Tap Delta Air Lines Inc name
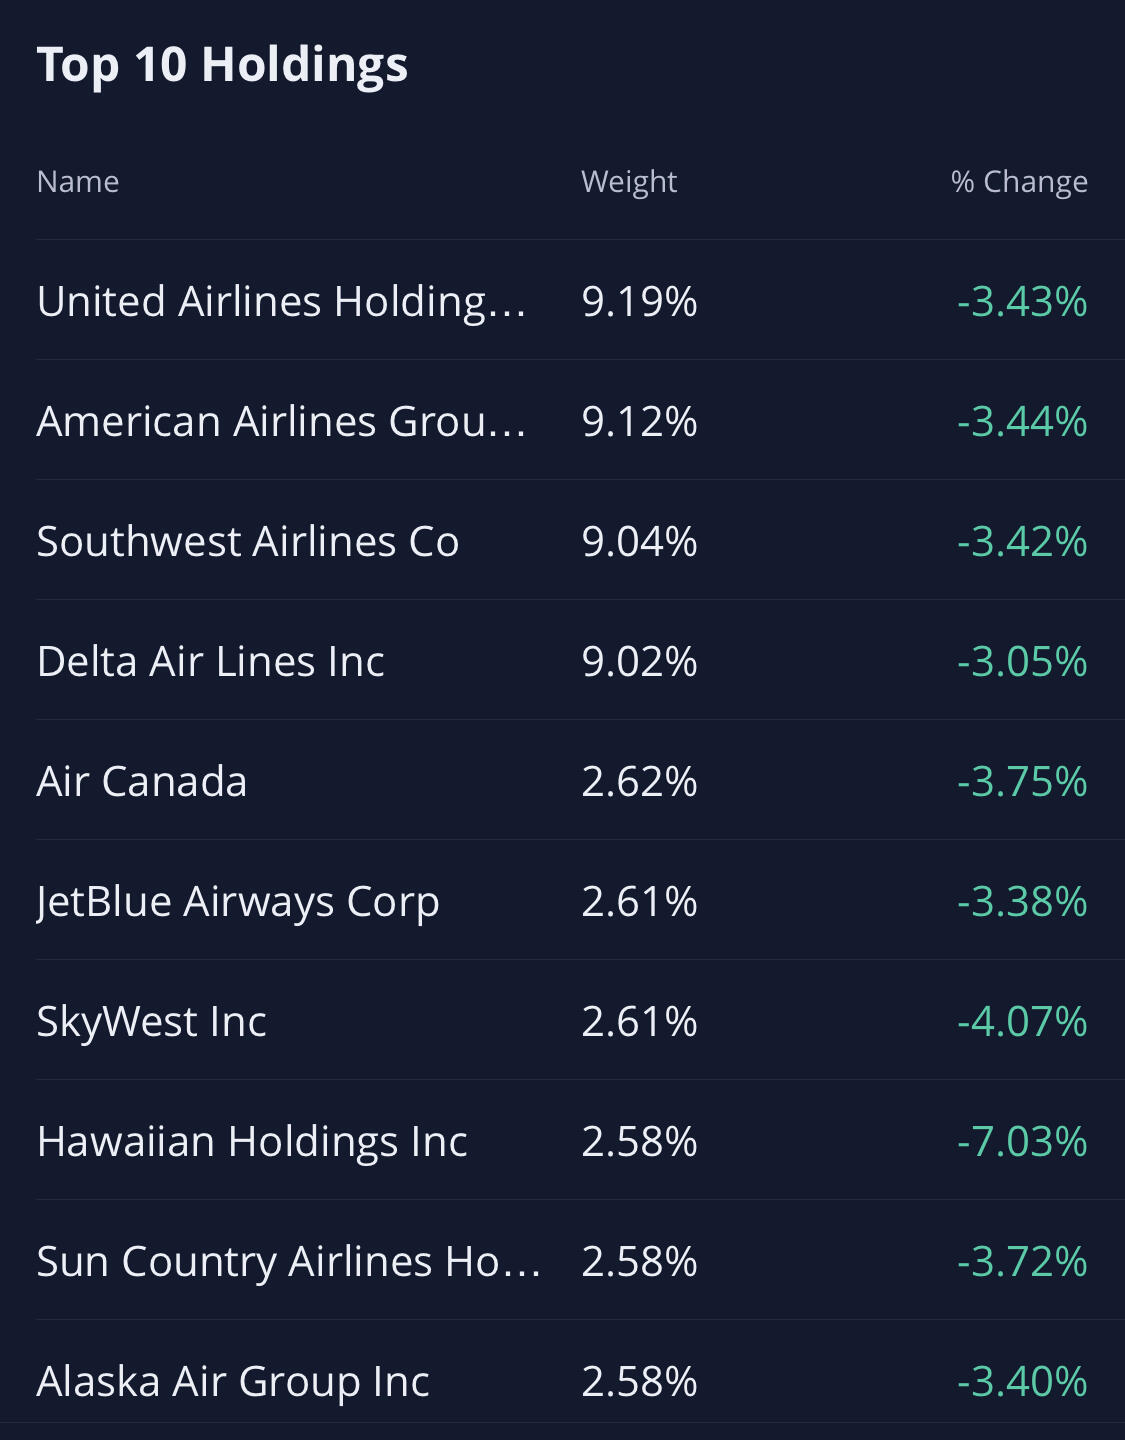Image resolution: width=1125 pixels, height=1440 pixels. [211, 661]
